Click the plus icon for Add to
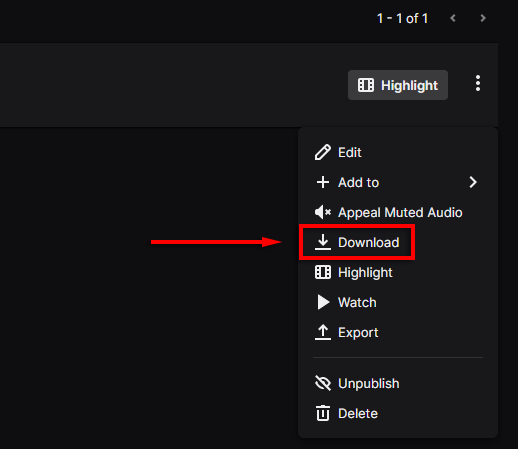This screenshot has width=518, height=449. click(323, 182)
